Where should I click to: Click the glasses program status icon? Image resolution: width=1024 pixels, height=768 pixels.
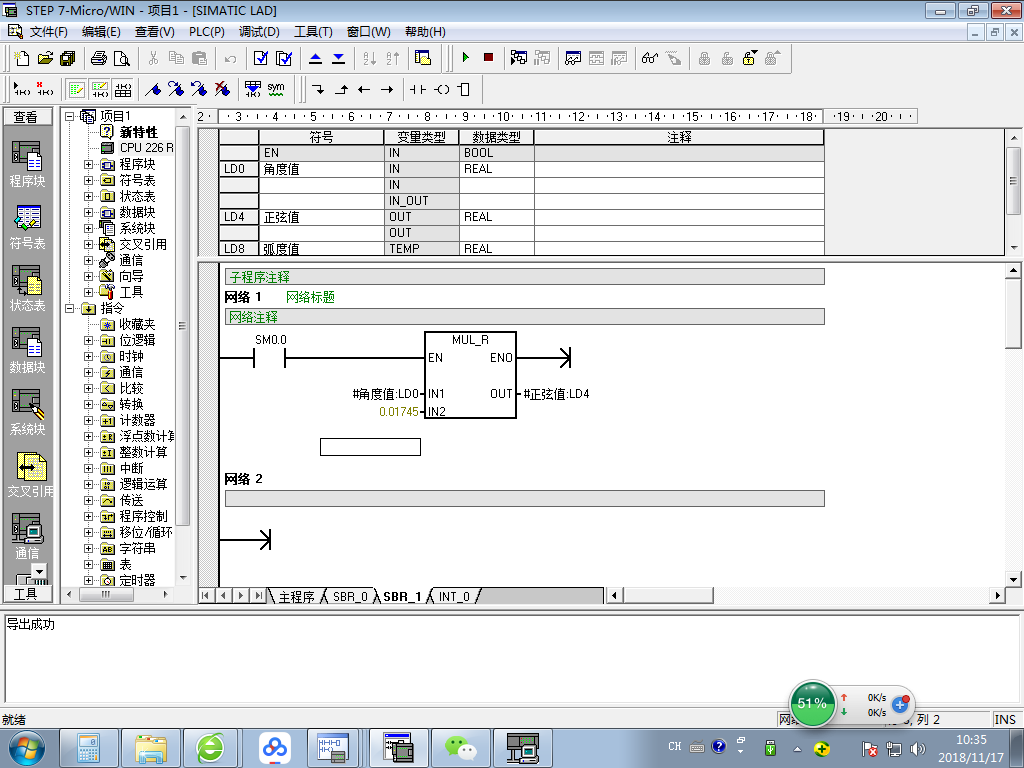coord(650,58)
